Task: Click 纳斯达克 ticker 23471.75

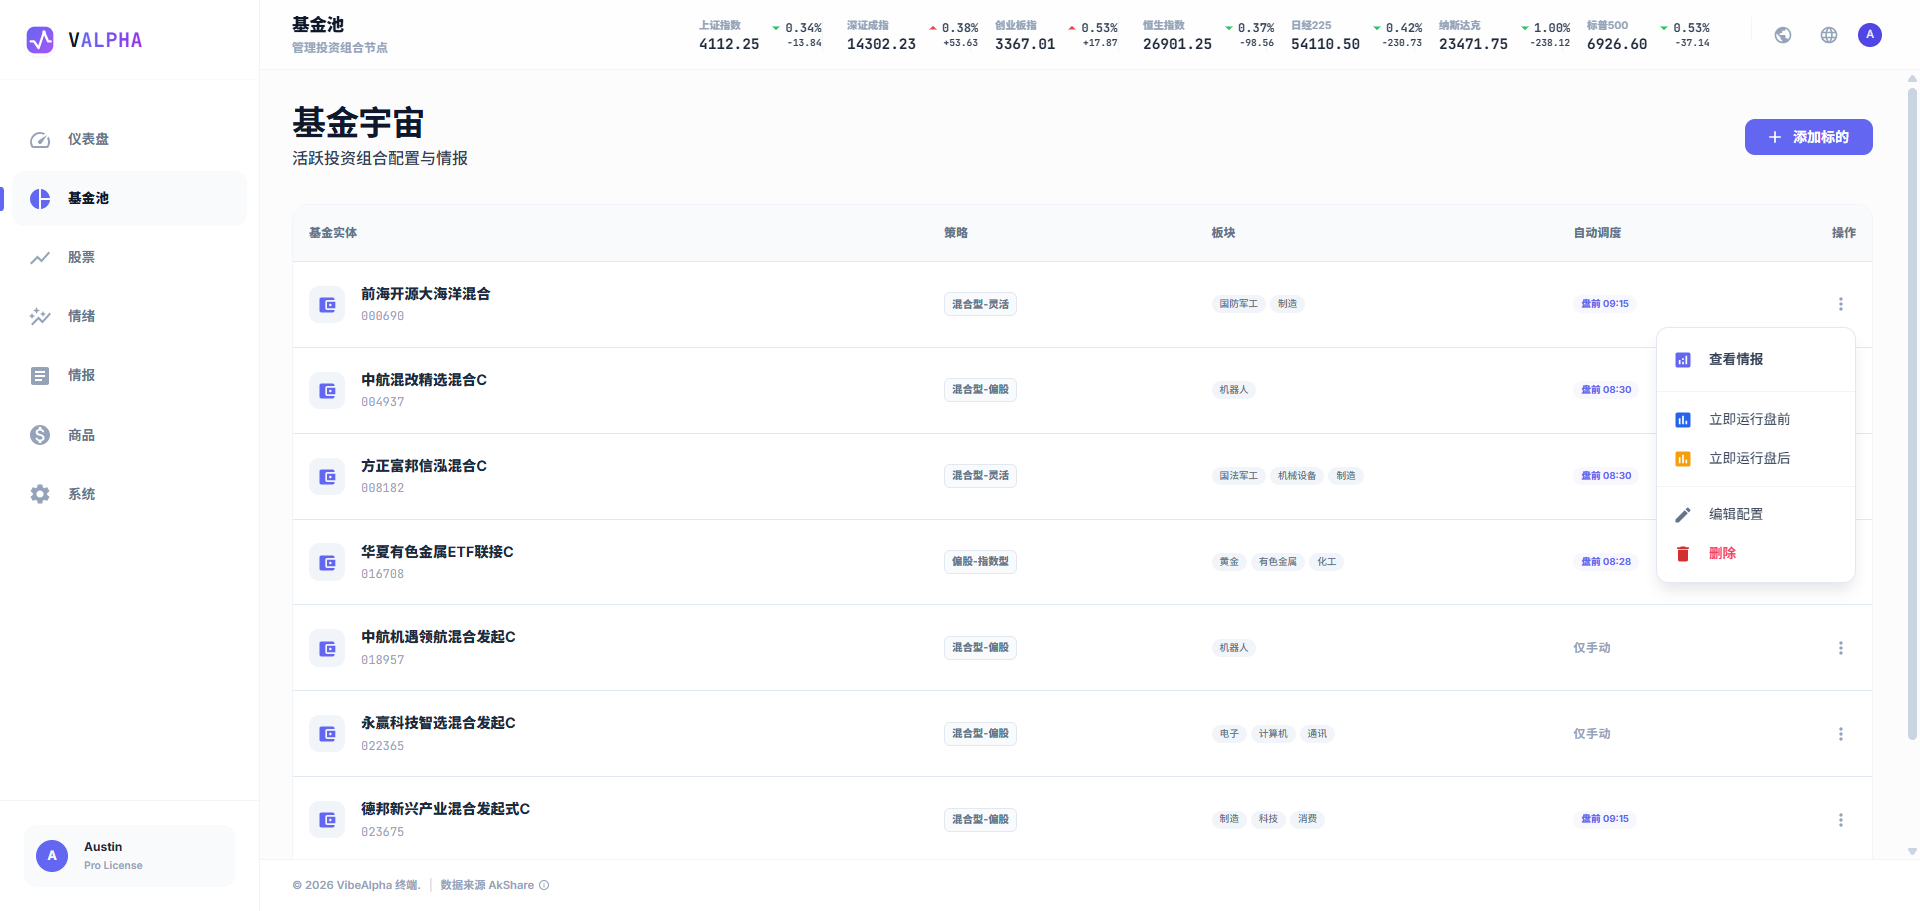Action: (x=1504, y=35)
